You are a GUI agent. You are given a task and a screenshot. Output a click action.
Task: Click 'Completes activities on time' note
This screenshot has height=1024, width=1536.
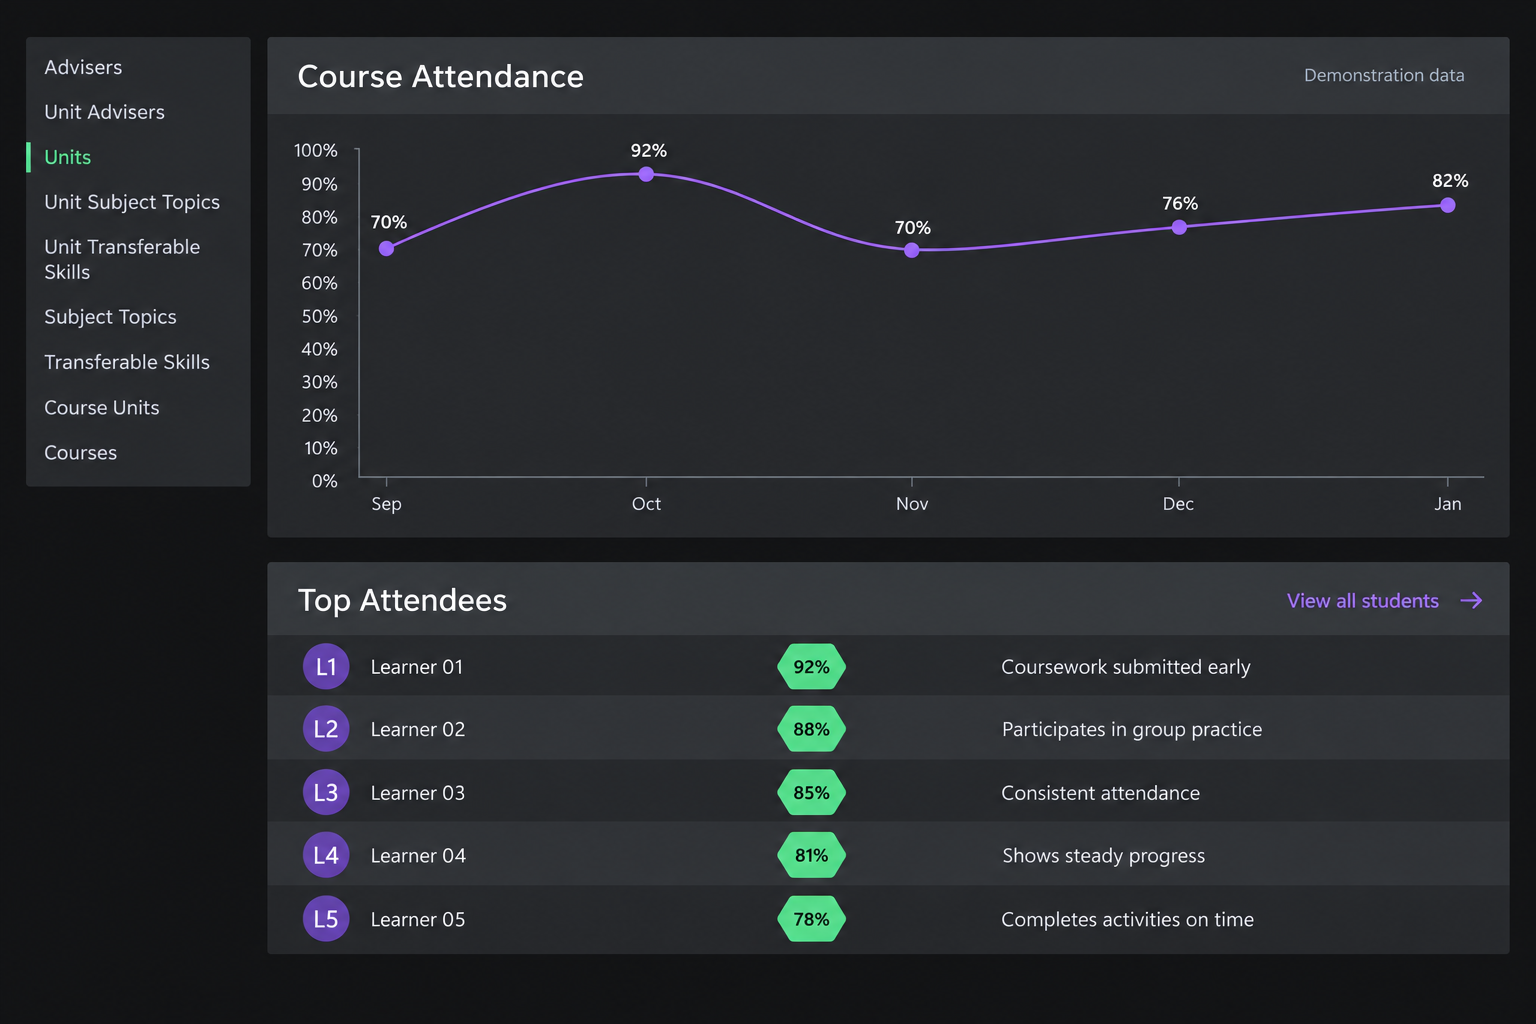click(1128, 919)
